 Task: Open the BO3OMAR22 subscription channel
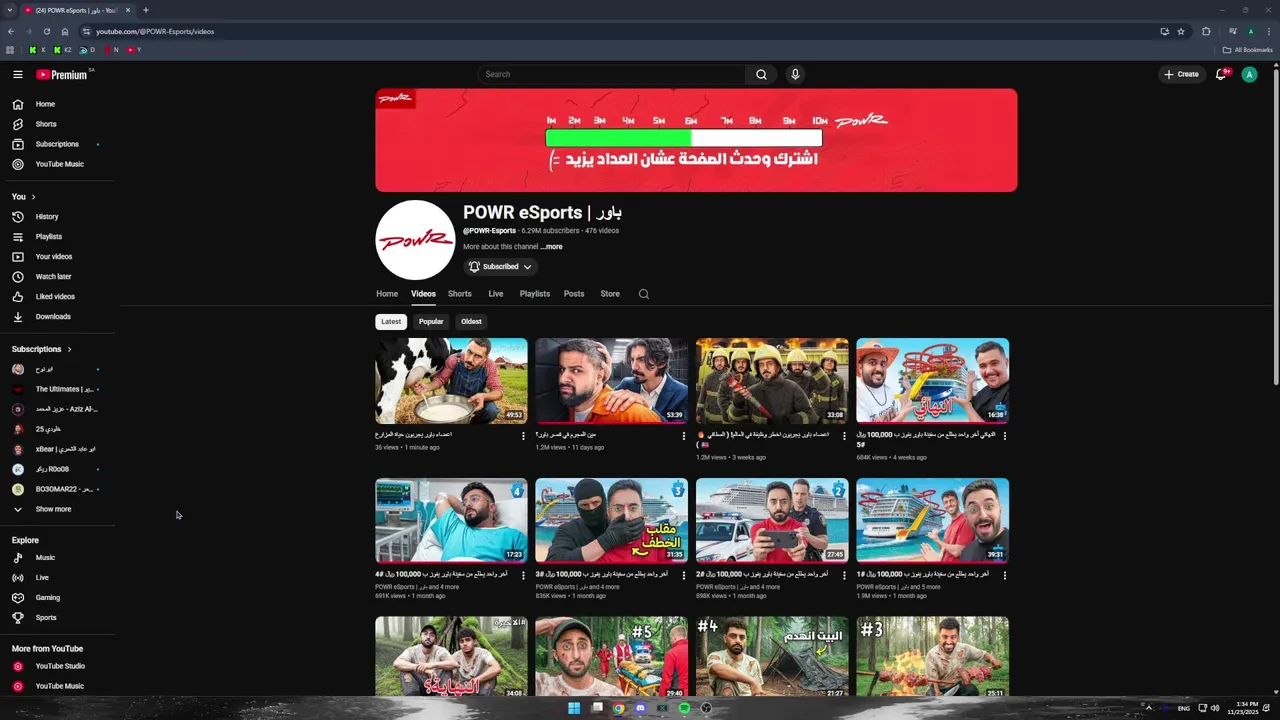tap(57, 489)
